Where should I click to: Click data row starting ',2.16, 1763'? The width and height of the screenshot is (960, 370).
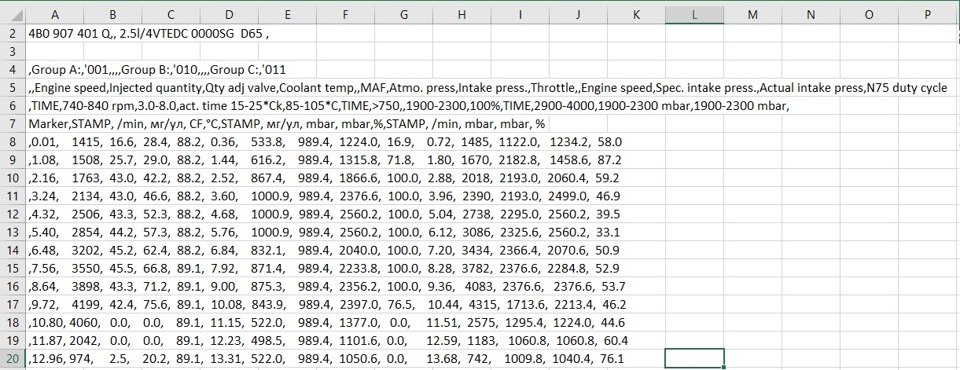(324, 178)
